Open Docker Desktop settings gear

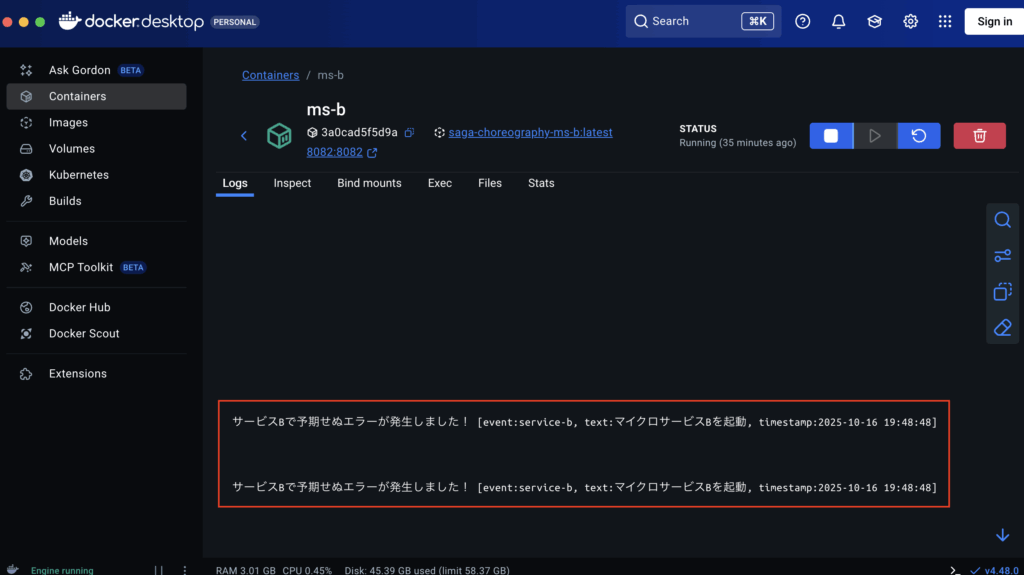(x=910, y=21)
